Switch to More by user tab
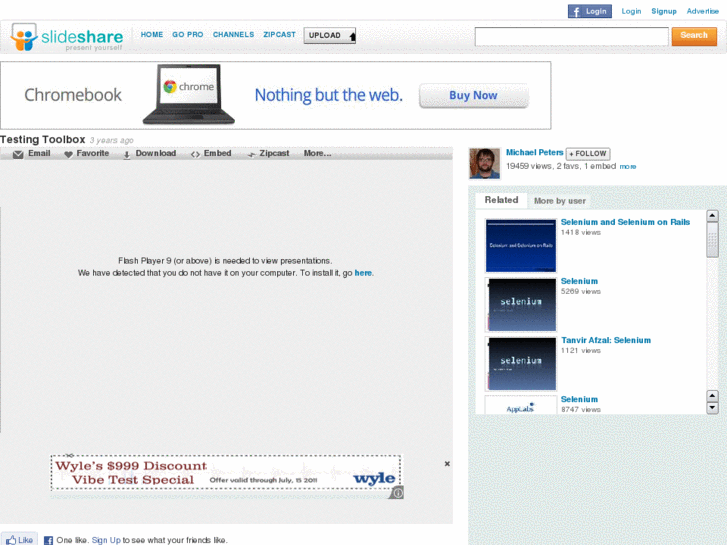This screenshot has height=545, width=727. (x=560, y=201)
